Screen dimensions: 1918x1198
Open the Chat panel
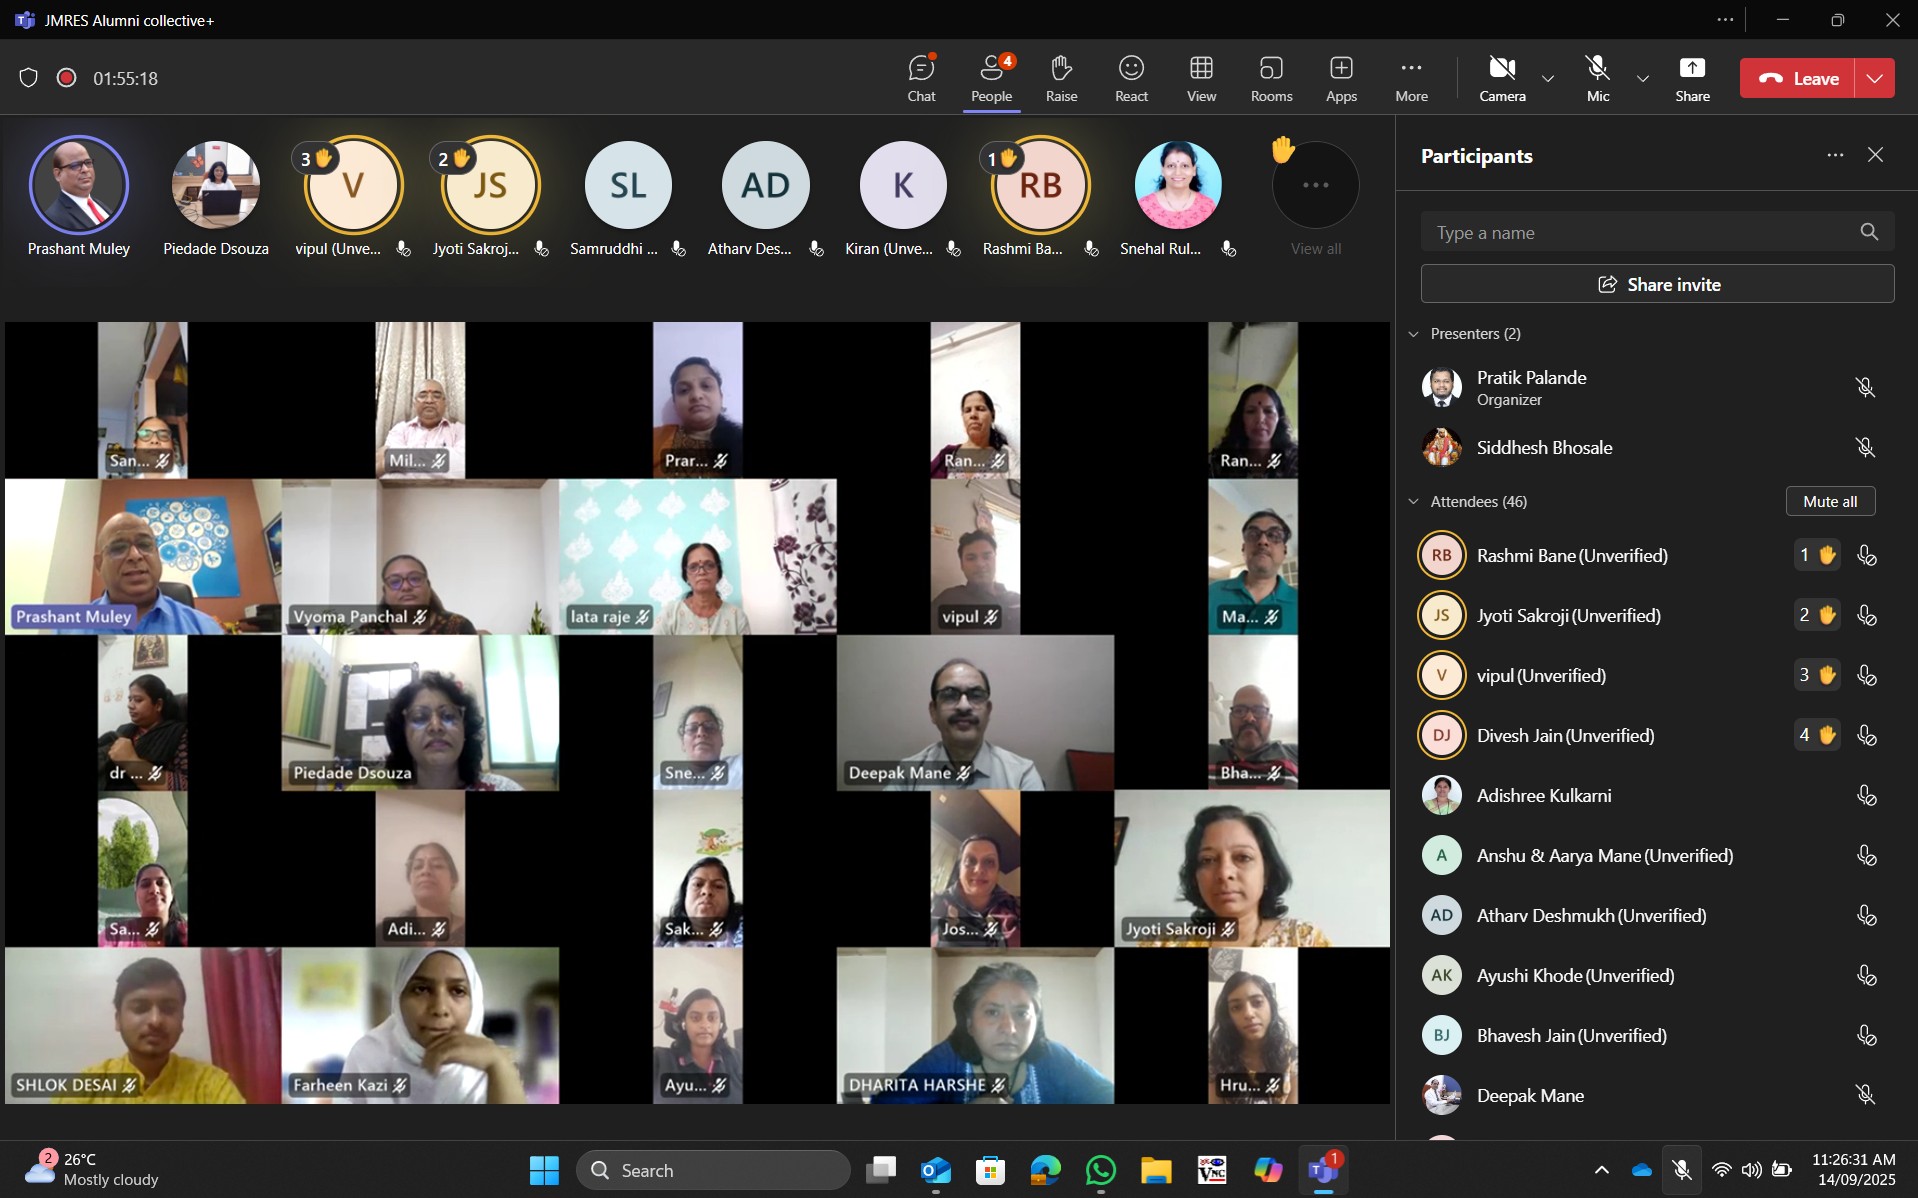[x=921, y=78]
